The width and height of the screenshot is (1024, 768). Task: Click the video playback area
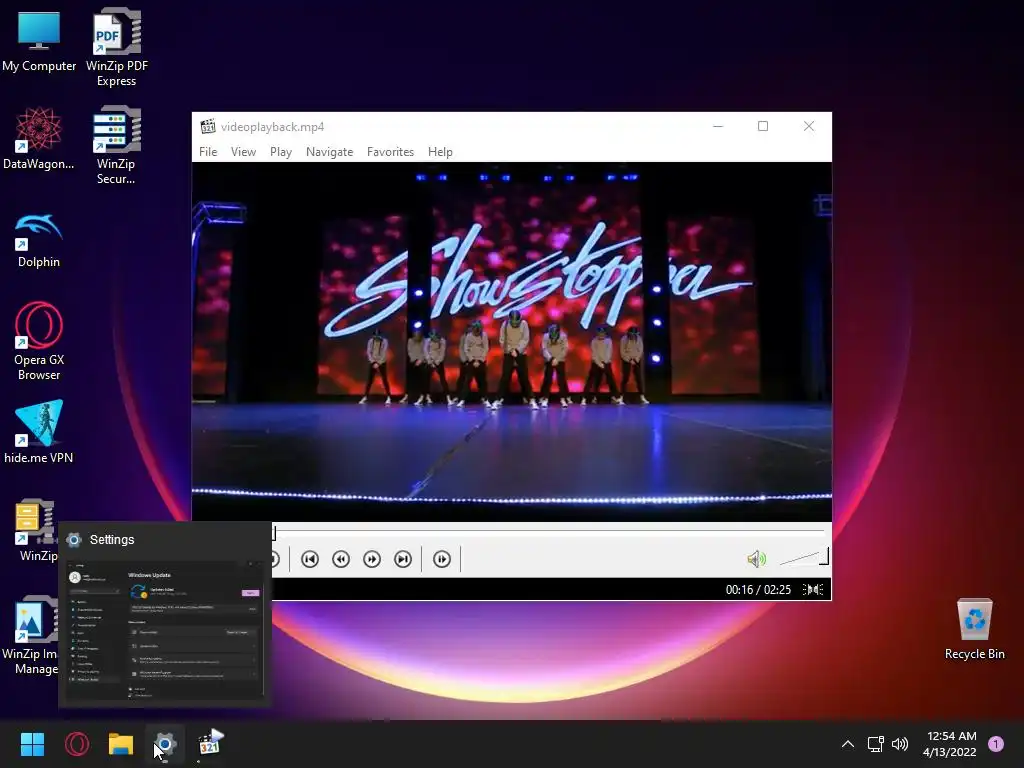click(511, 342)
